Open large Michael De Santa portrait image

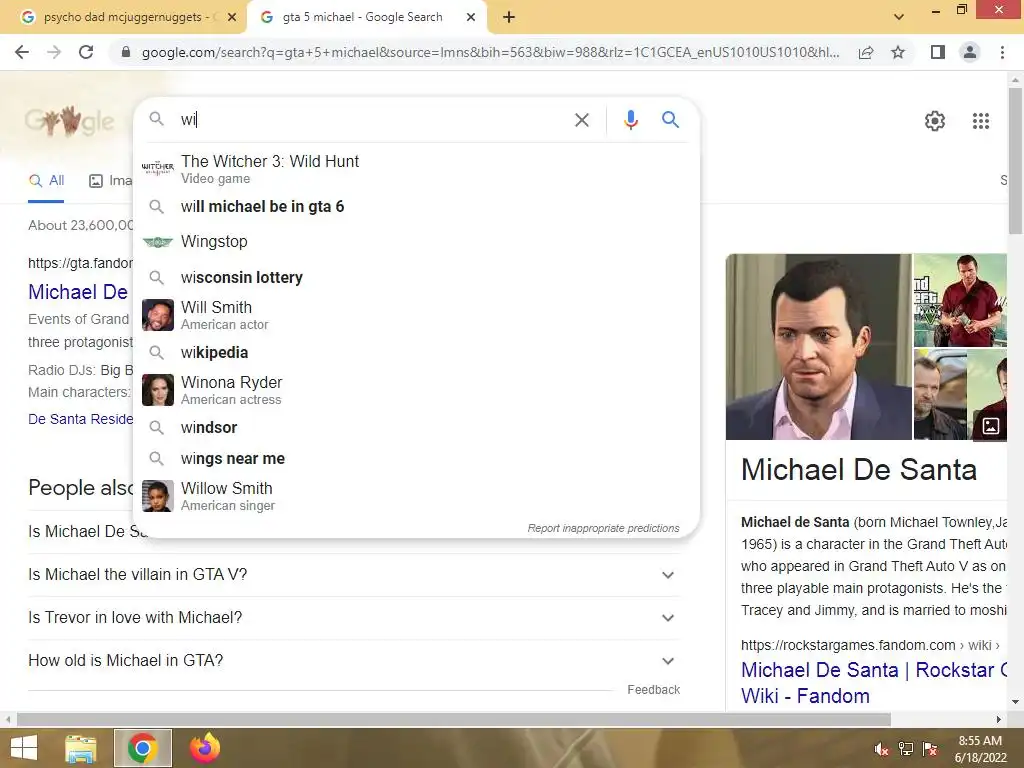[818, 347]
